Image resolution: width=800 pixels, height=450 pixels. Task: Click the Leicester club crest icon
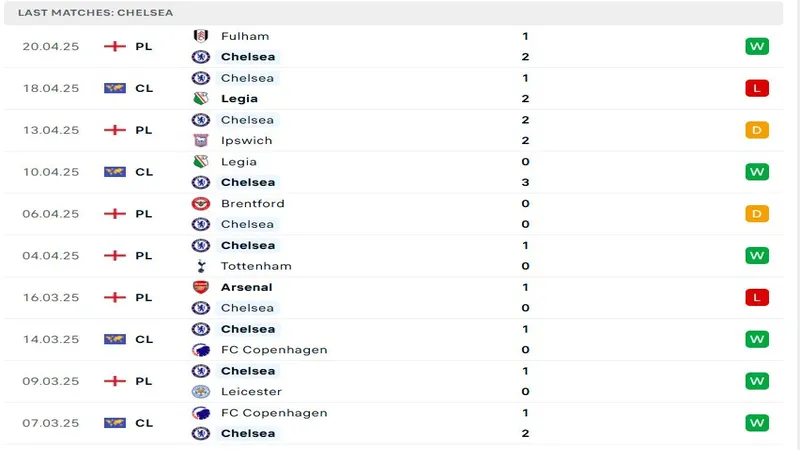[x=201, y=391]
